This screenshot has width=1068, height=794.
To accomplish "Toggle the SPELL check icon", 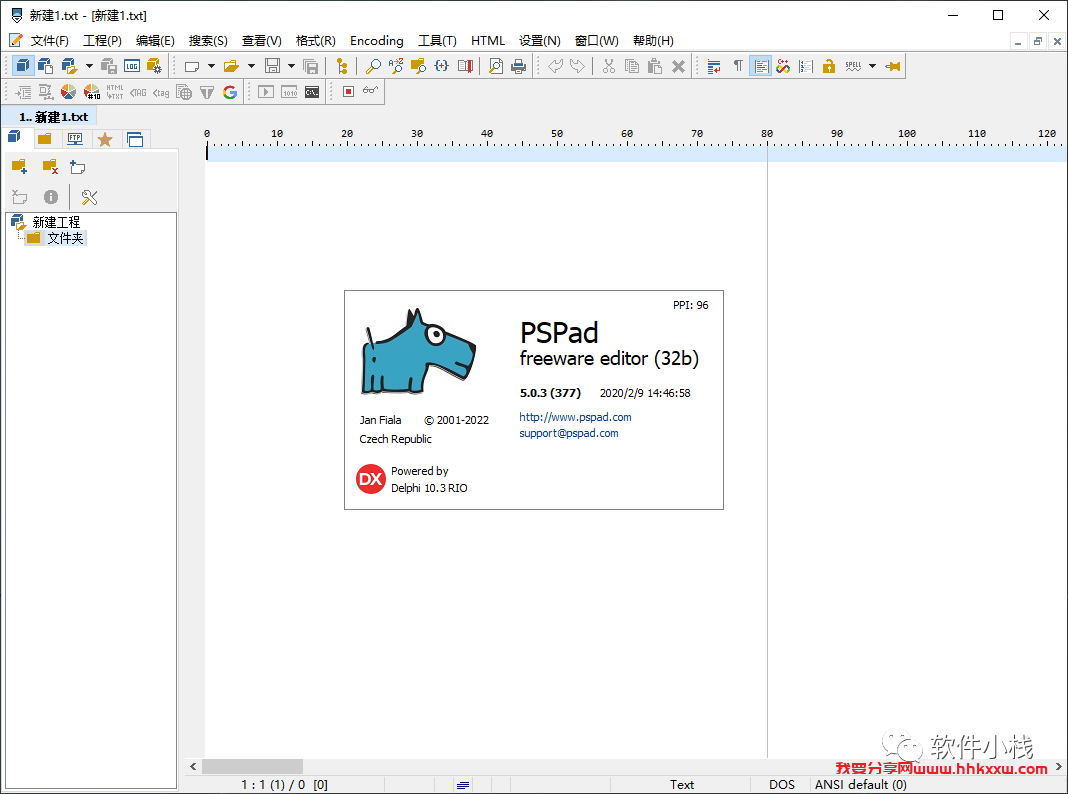I will 853,66.
